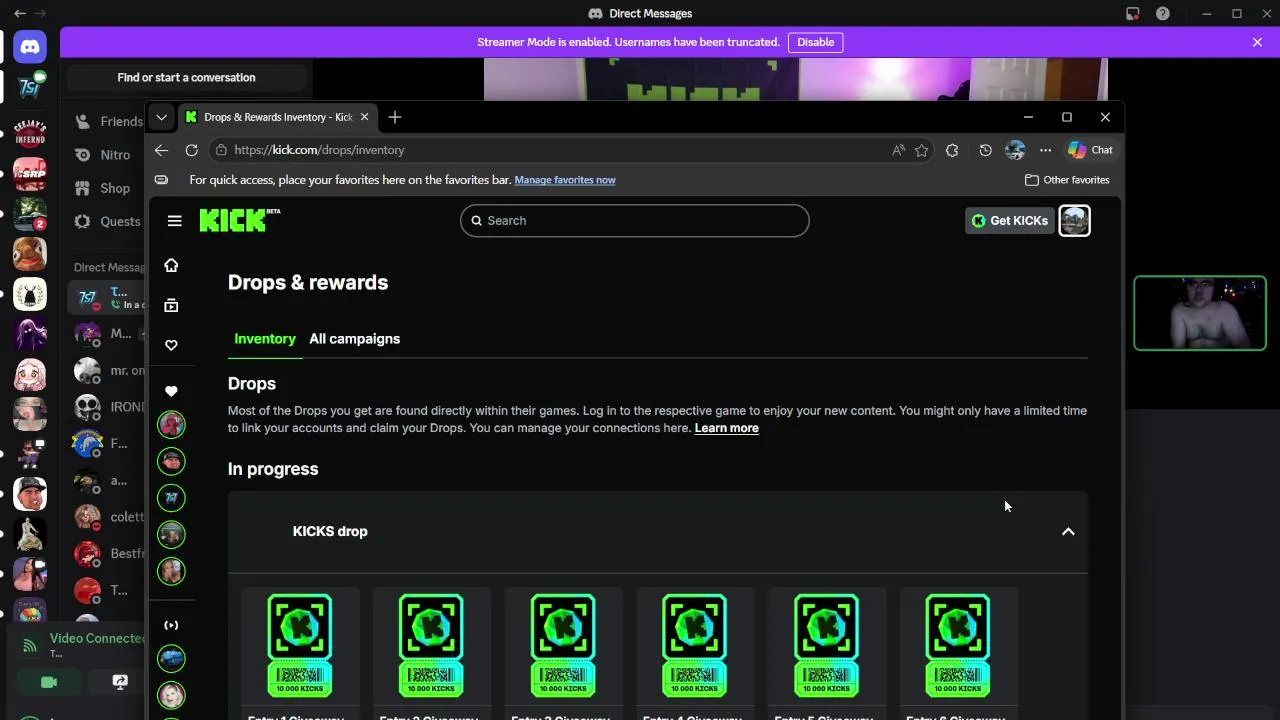Open the mr. on direct message
The image size is (1280, 720).
(108, 370)
